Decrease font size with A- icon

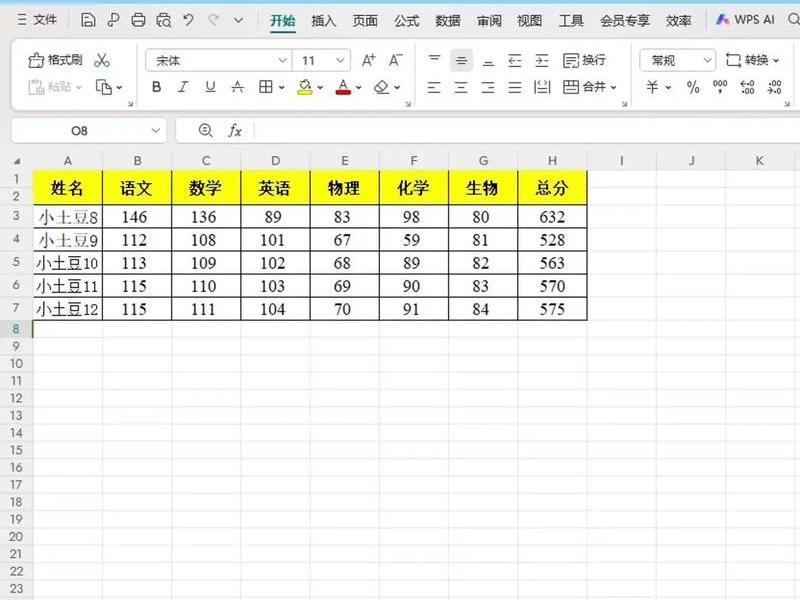coord(395,61)
